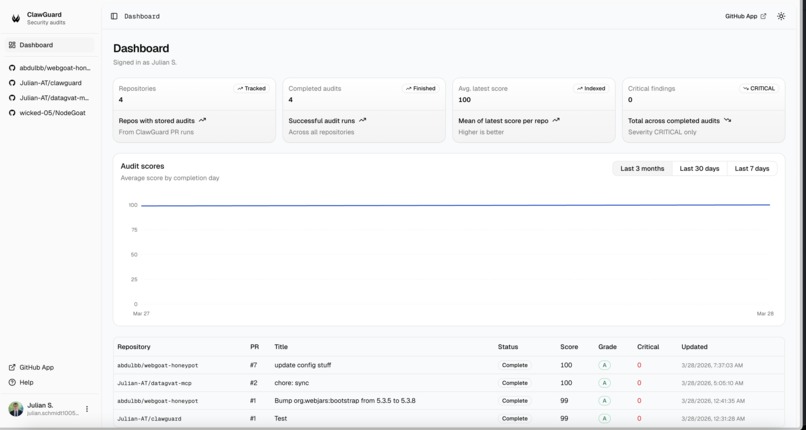Image resolution: width=806 pixels, height=430 pixels.
Task: Click trend icon after Mean of latest score
Action: [x=556, y=120]
